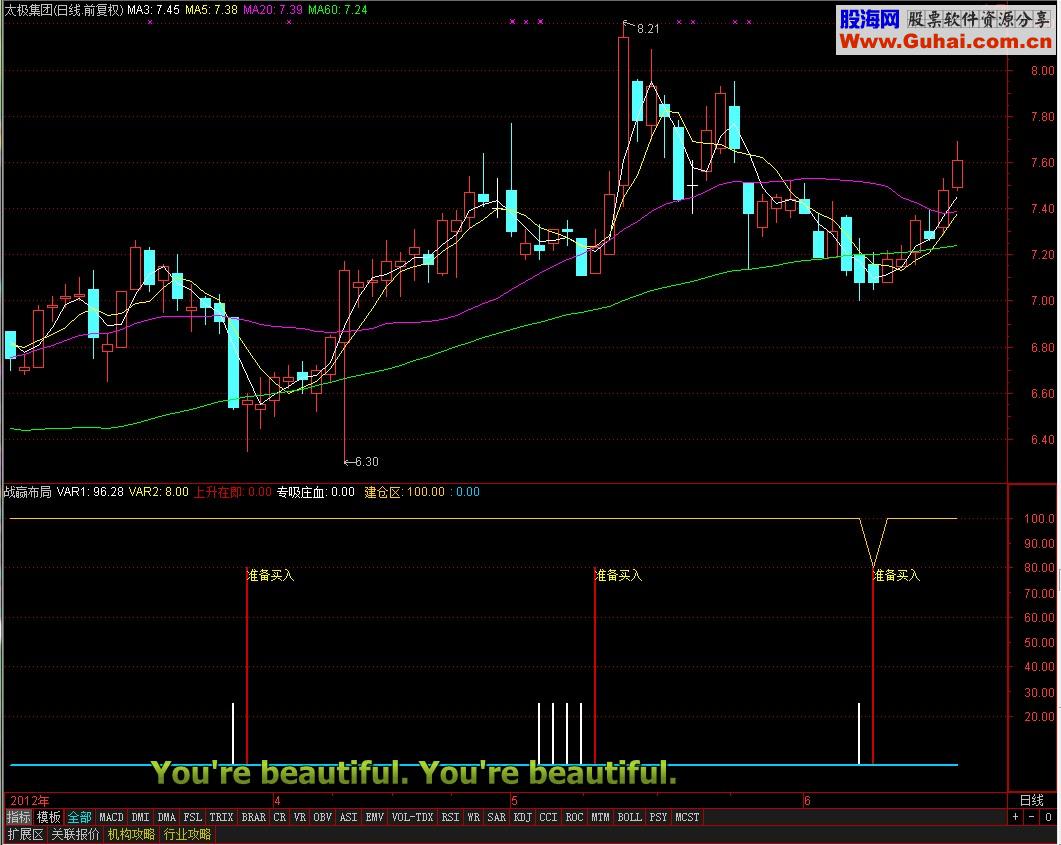Click the minus zoom-out button
This screenshot has width=1061, height=845.
pos(1032,817)
